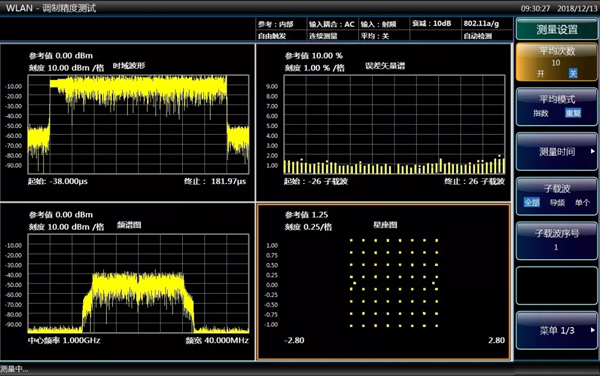Open the 测量设置 menu header
This screenshot has height=376, width=600.
click(x=557, y=29)
